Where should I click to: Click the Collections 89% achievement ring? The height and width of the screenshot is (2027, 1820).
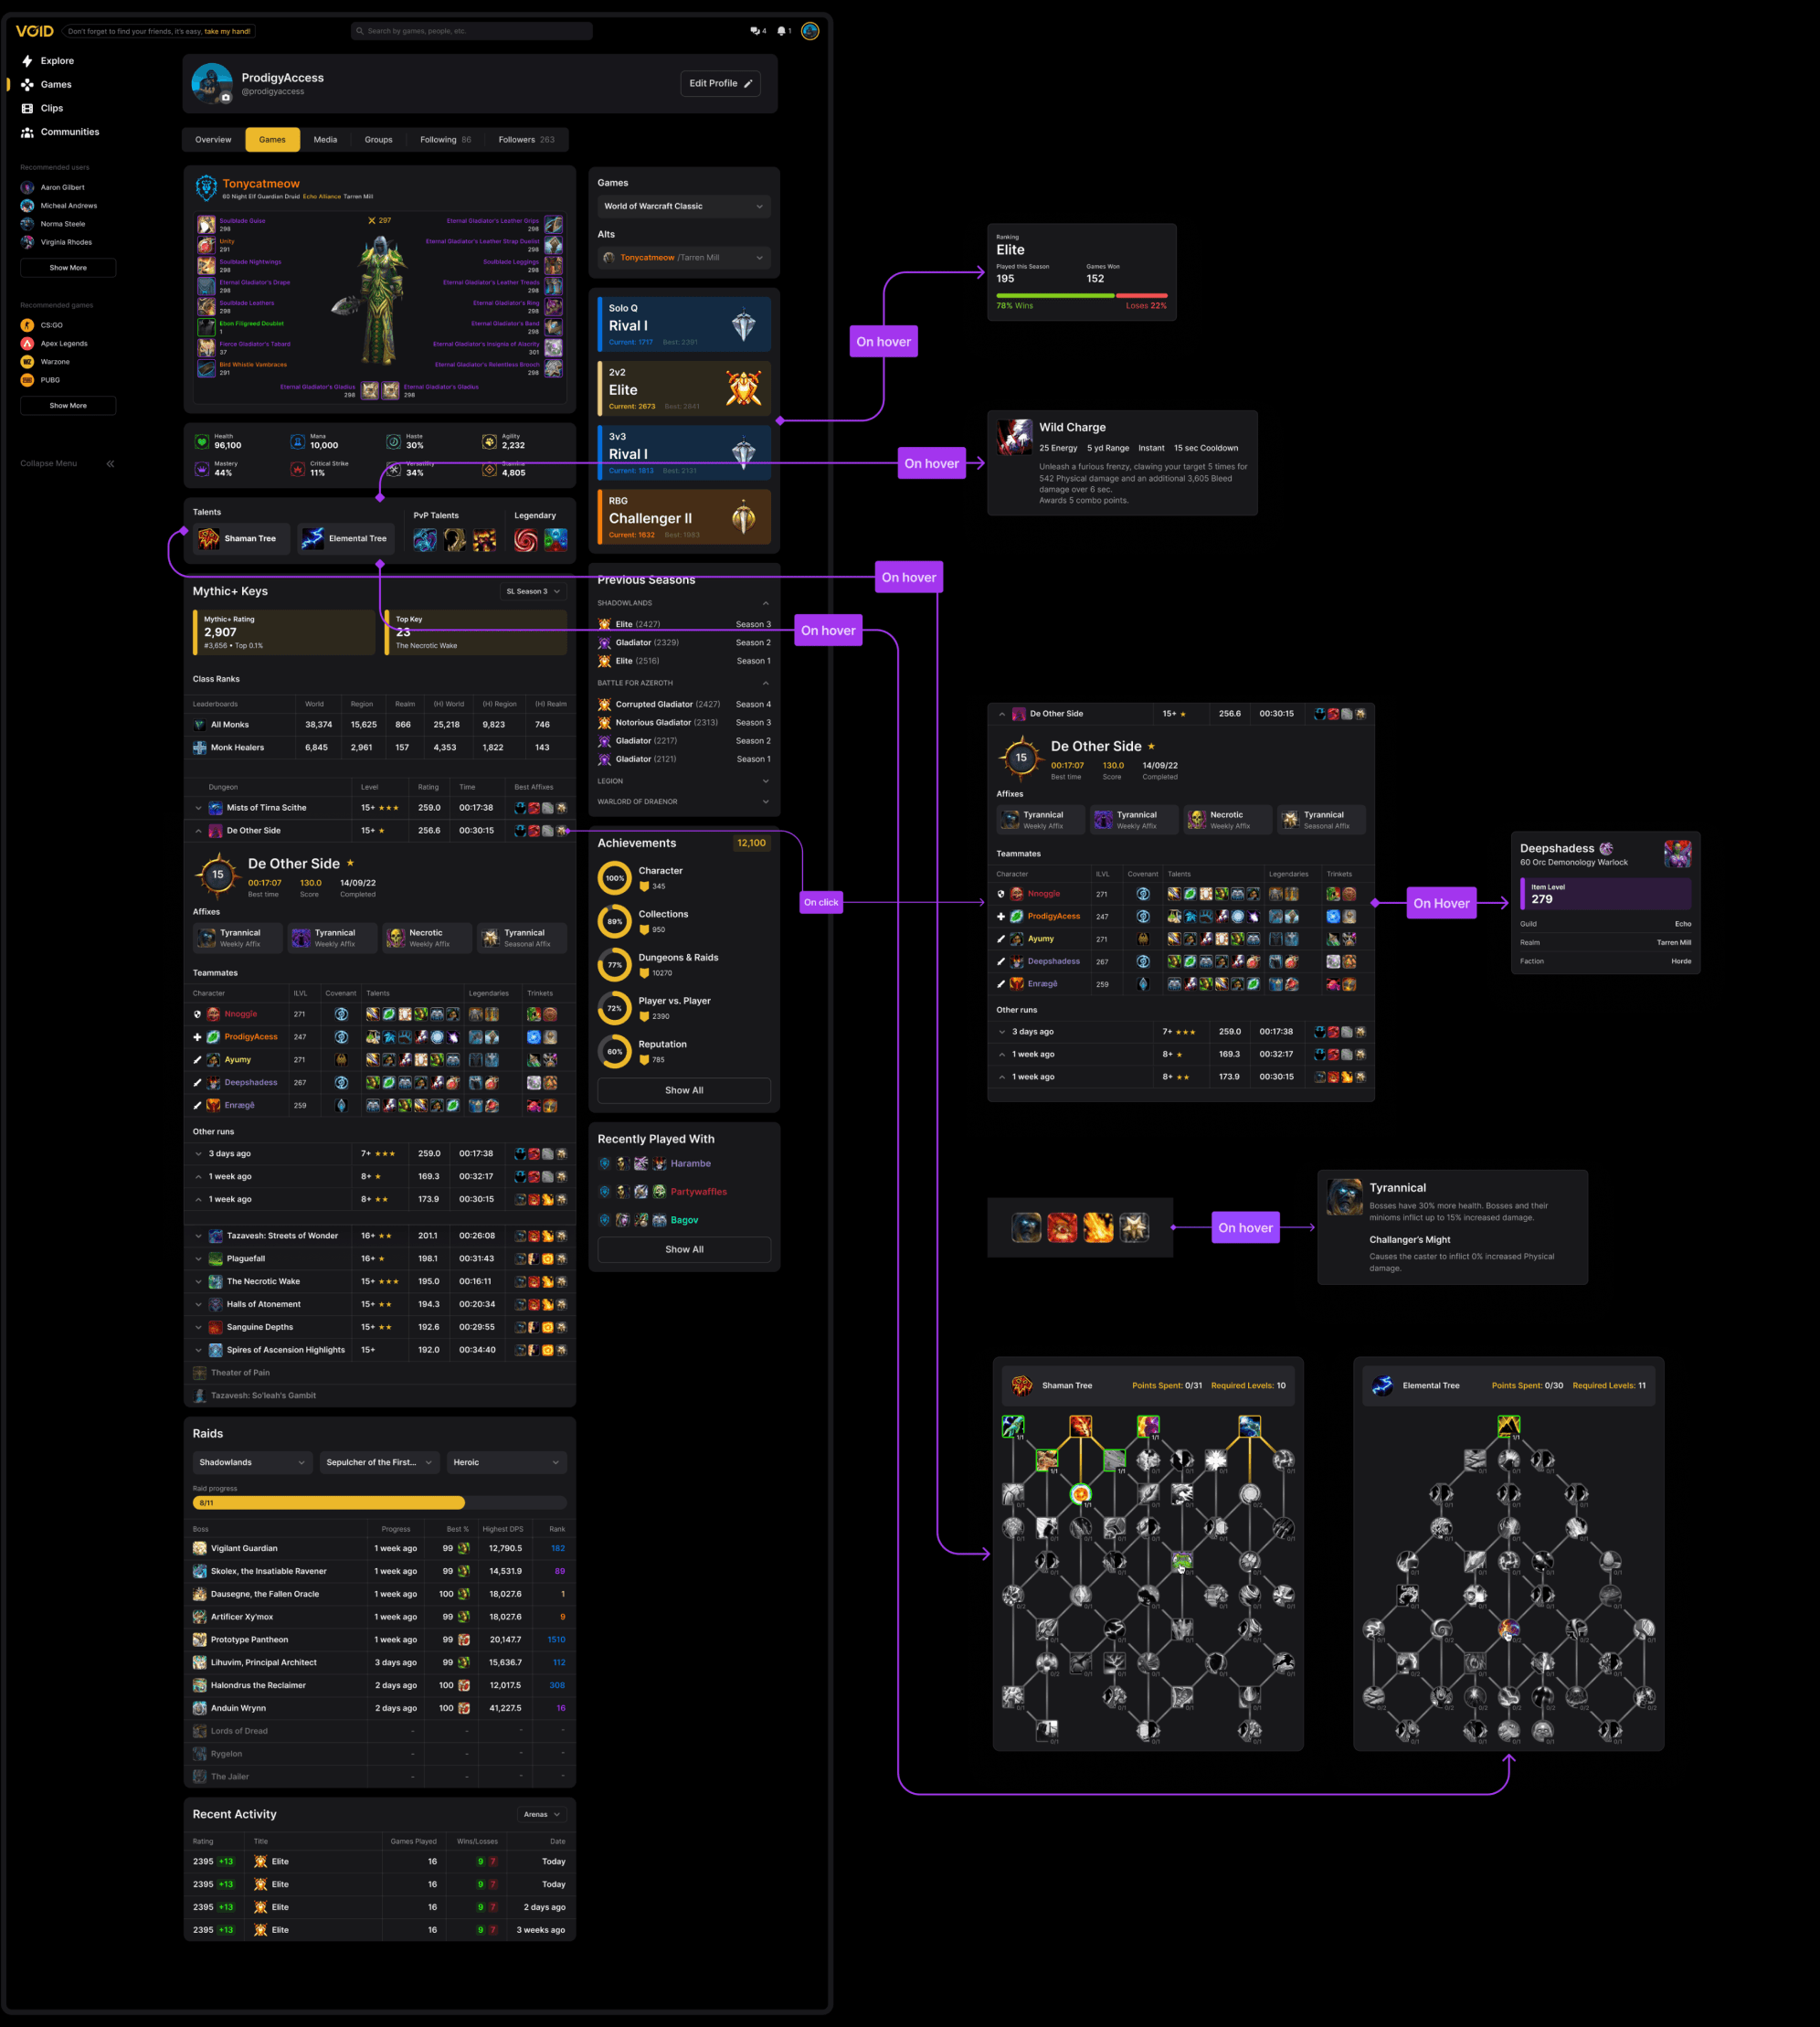[x=615, y=921]
